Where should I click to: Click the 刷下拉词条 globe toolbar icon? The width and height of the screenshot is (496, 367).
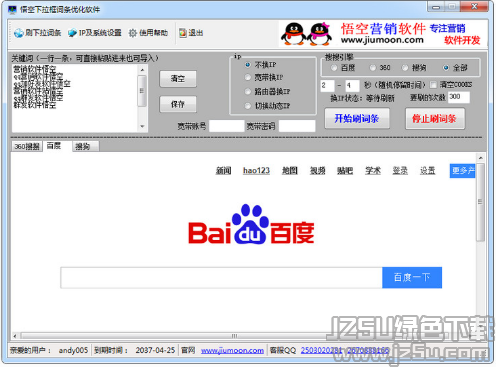19,33
